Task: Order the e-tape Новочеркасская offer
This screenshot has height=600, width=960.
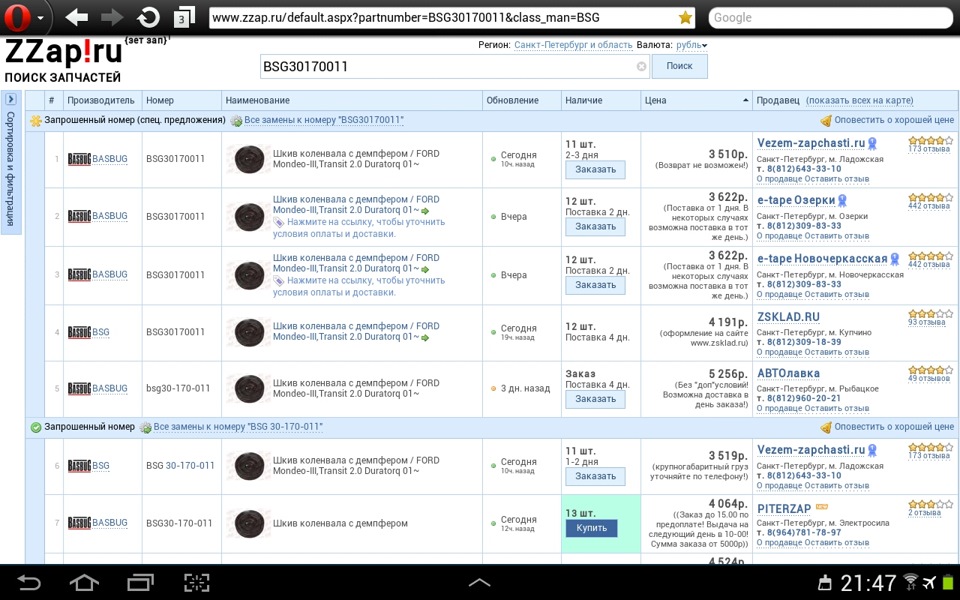Action: 595,285
